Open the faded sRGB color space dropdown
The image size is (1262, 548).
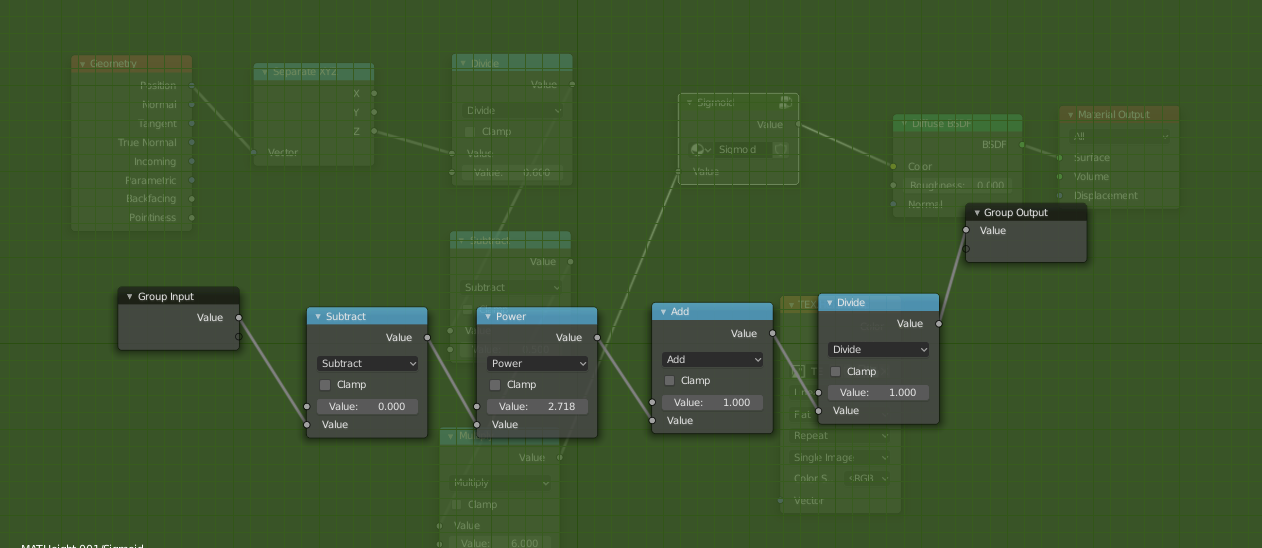click(867, 479)
